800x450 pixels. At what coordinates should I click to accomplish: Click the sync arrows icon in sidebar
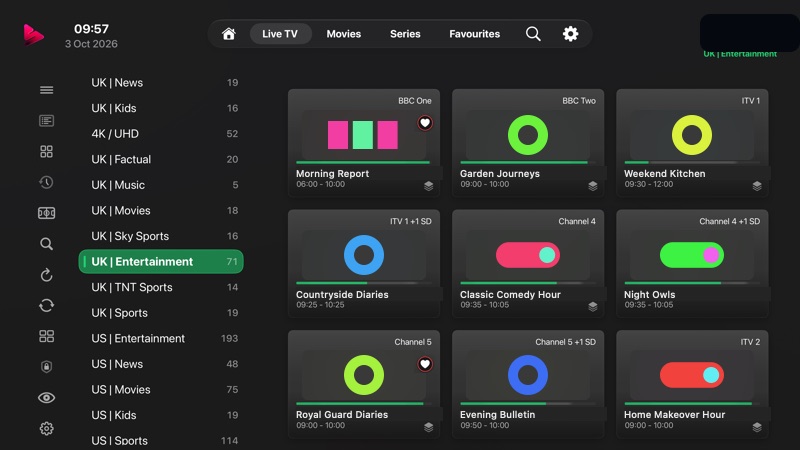point(46,306)
